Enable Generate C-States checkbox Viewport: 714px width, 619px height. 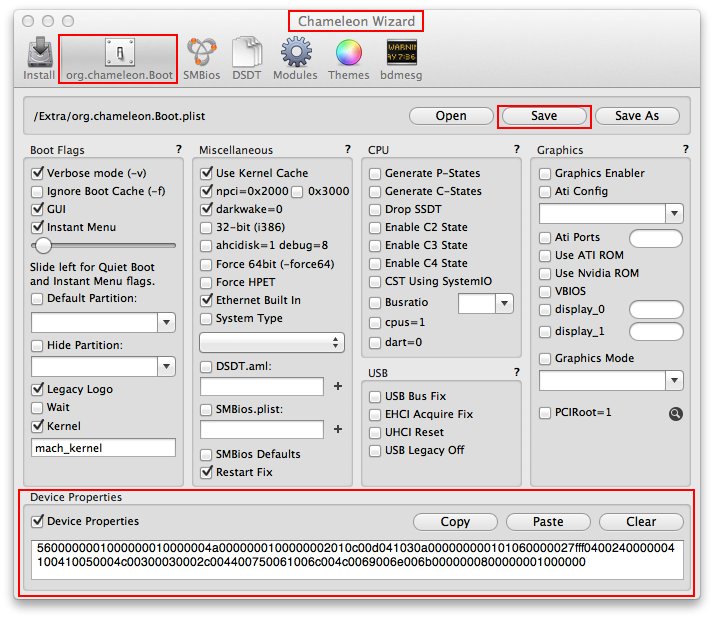[375, 192]
